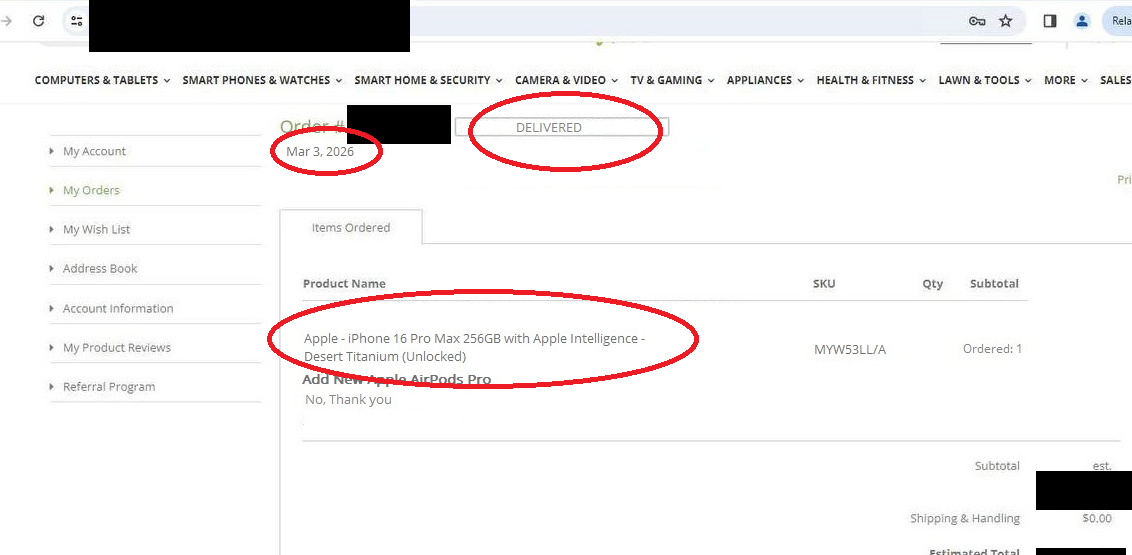This screenshot has height=555, width=1132.
Task: Click the site information icon in address bar
Action: tap(77, 21)
